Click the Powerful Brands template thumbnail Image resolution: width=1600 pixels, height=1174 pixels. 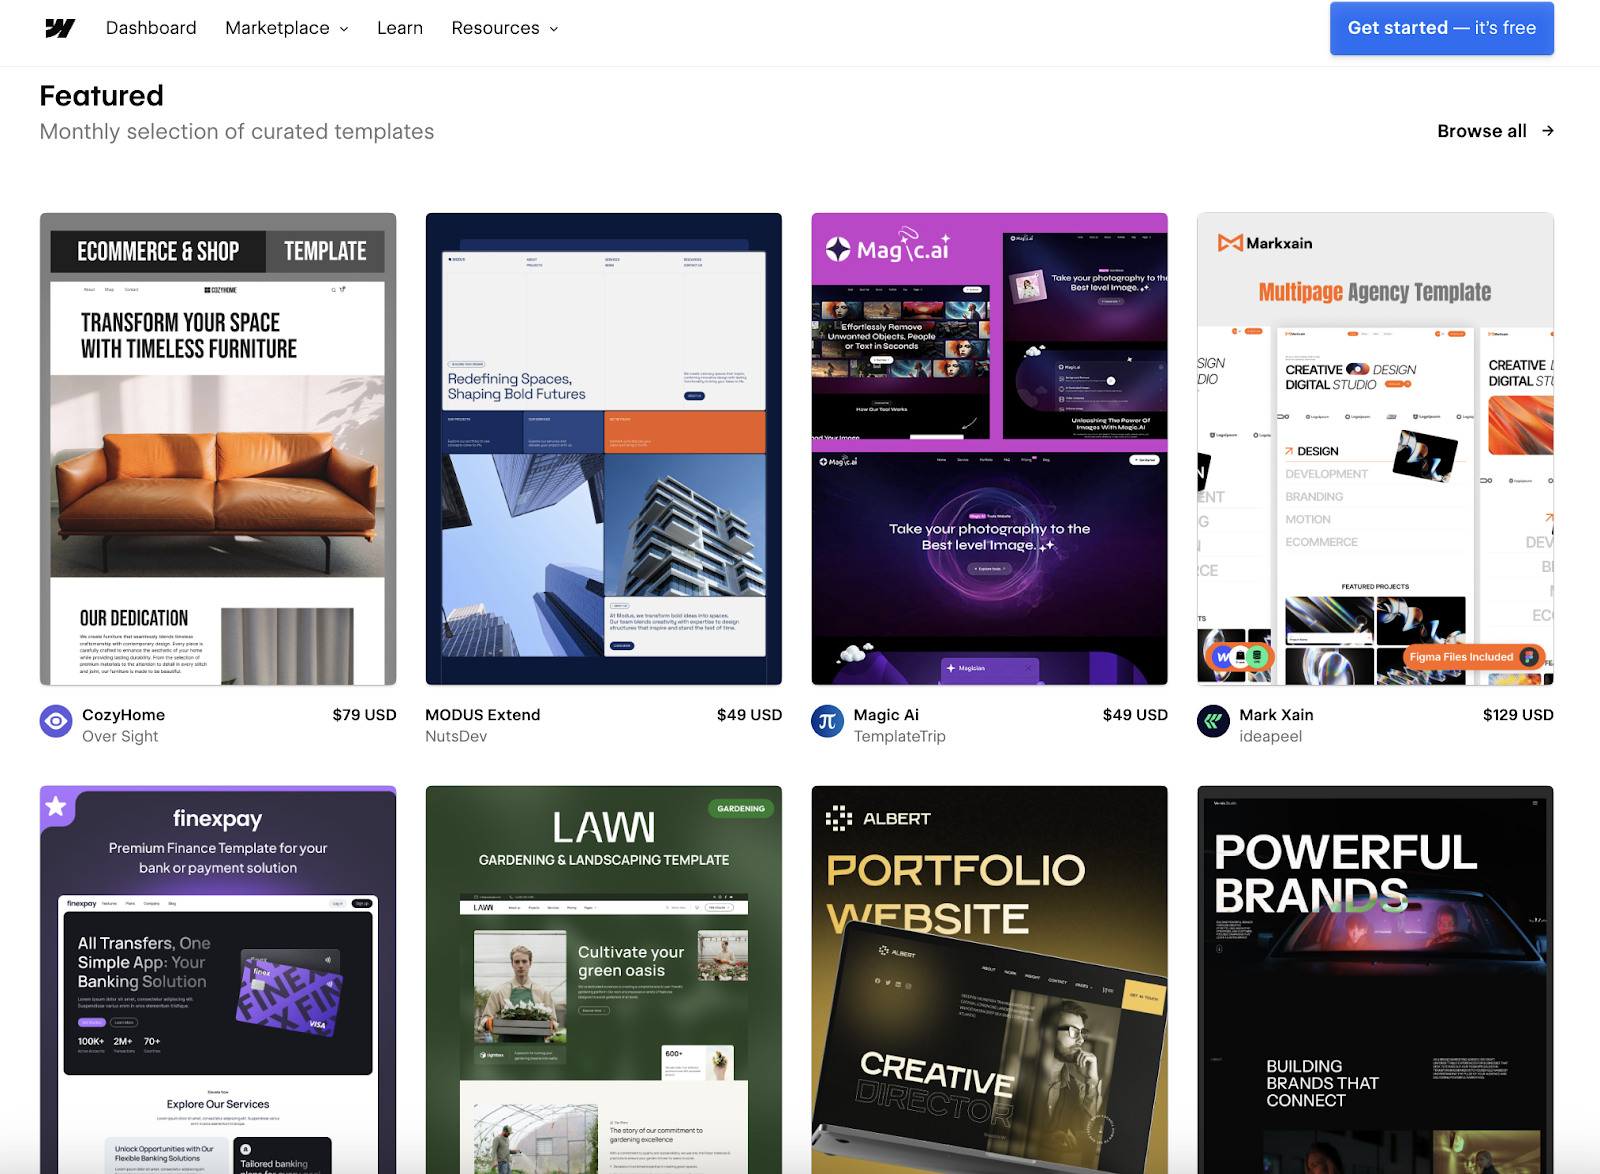click(1374, 980)
